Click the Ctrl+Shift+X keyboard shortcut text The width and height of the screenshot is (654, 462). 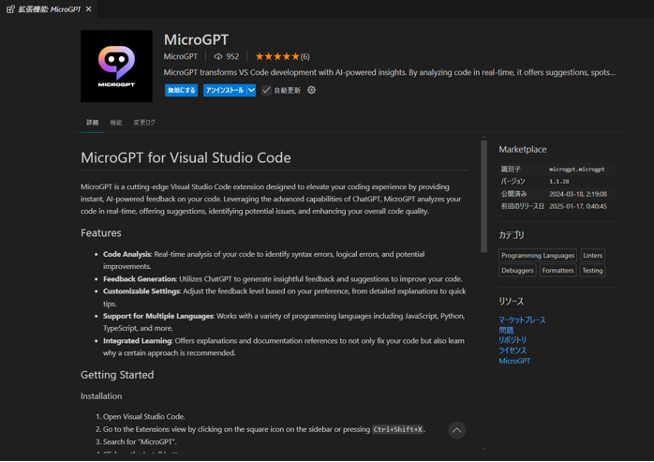click(x=398, y=429)
